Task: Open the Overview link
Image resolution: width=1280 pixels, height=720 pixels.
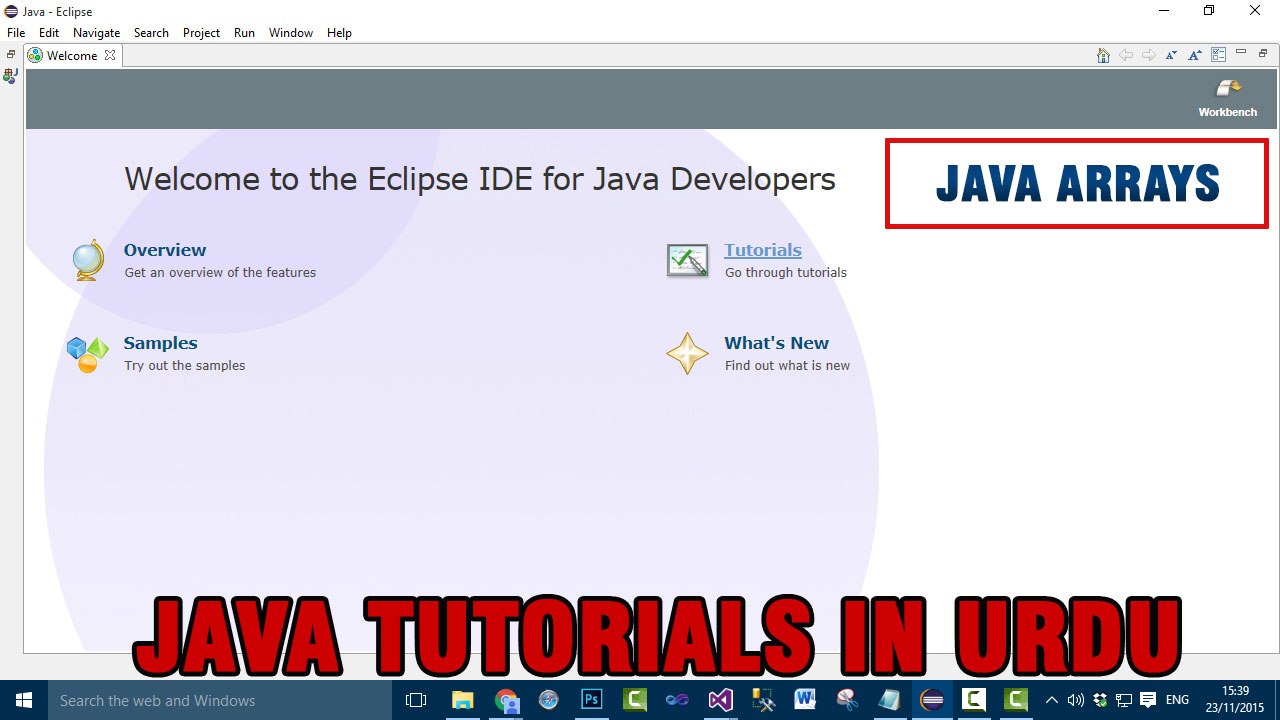Action: (x=165, y=250)
